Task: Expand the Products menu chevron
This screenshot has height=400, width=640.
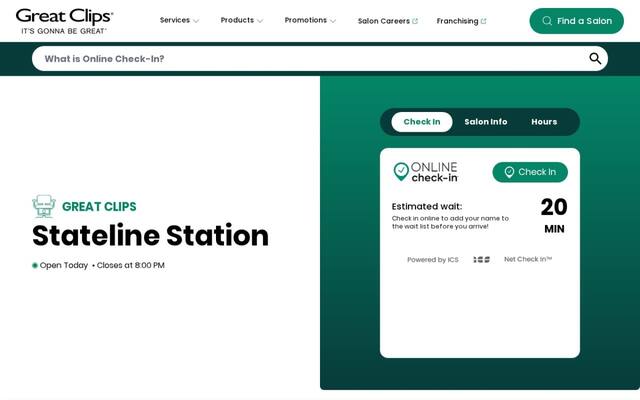Action: click(x=260, y=21)
